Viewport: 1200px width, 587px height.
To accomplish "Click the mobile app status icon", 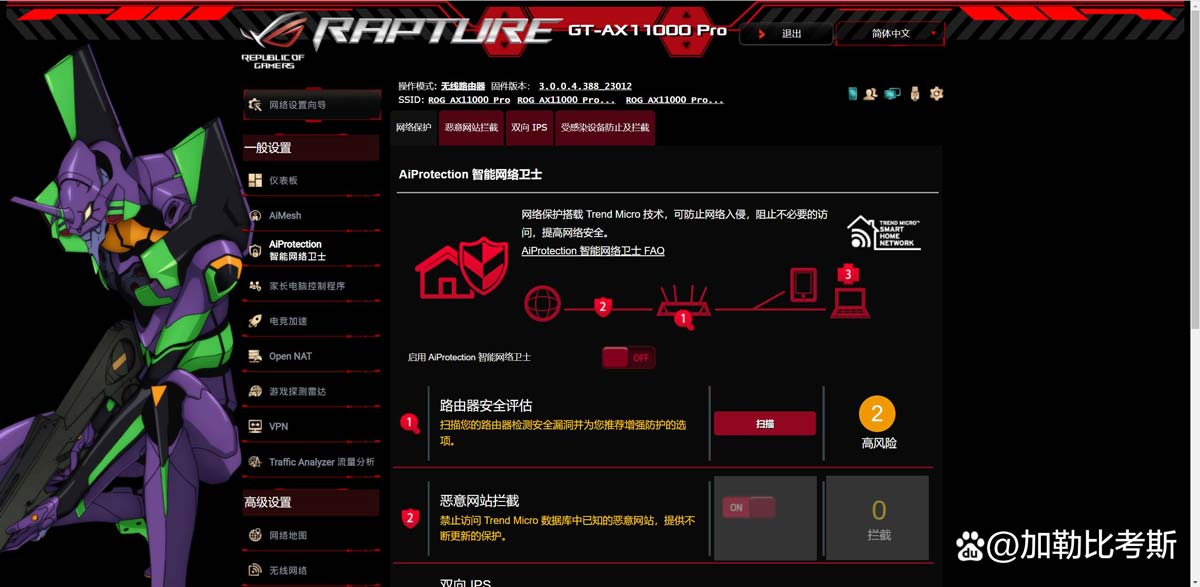I will (x=853, y=93).
